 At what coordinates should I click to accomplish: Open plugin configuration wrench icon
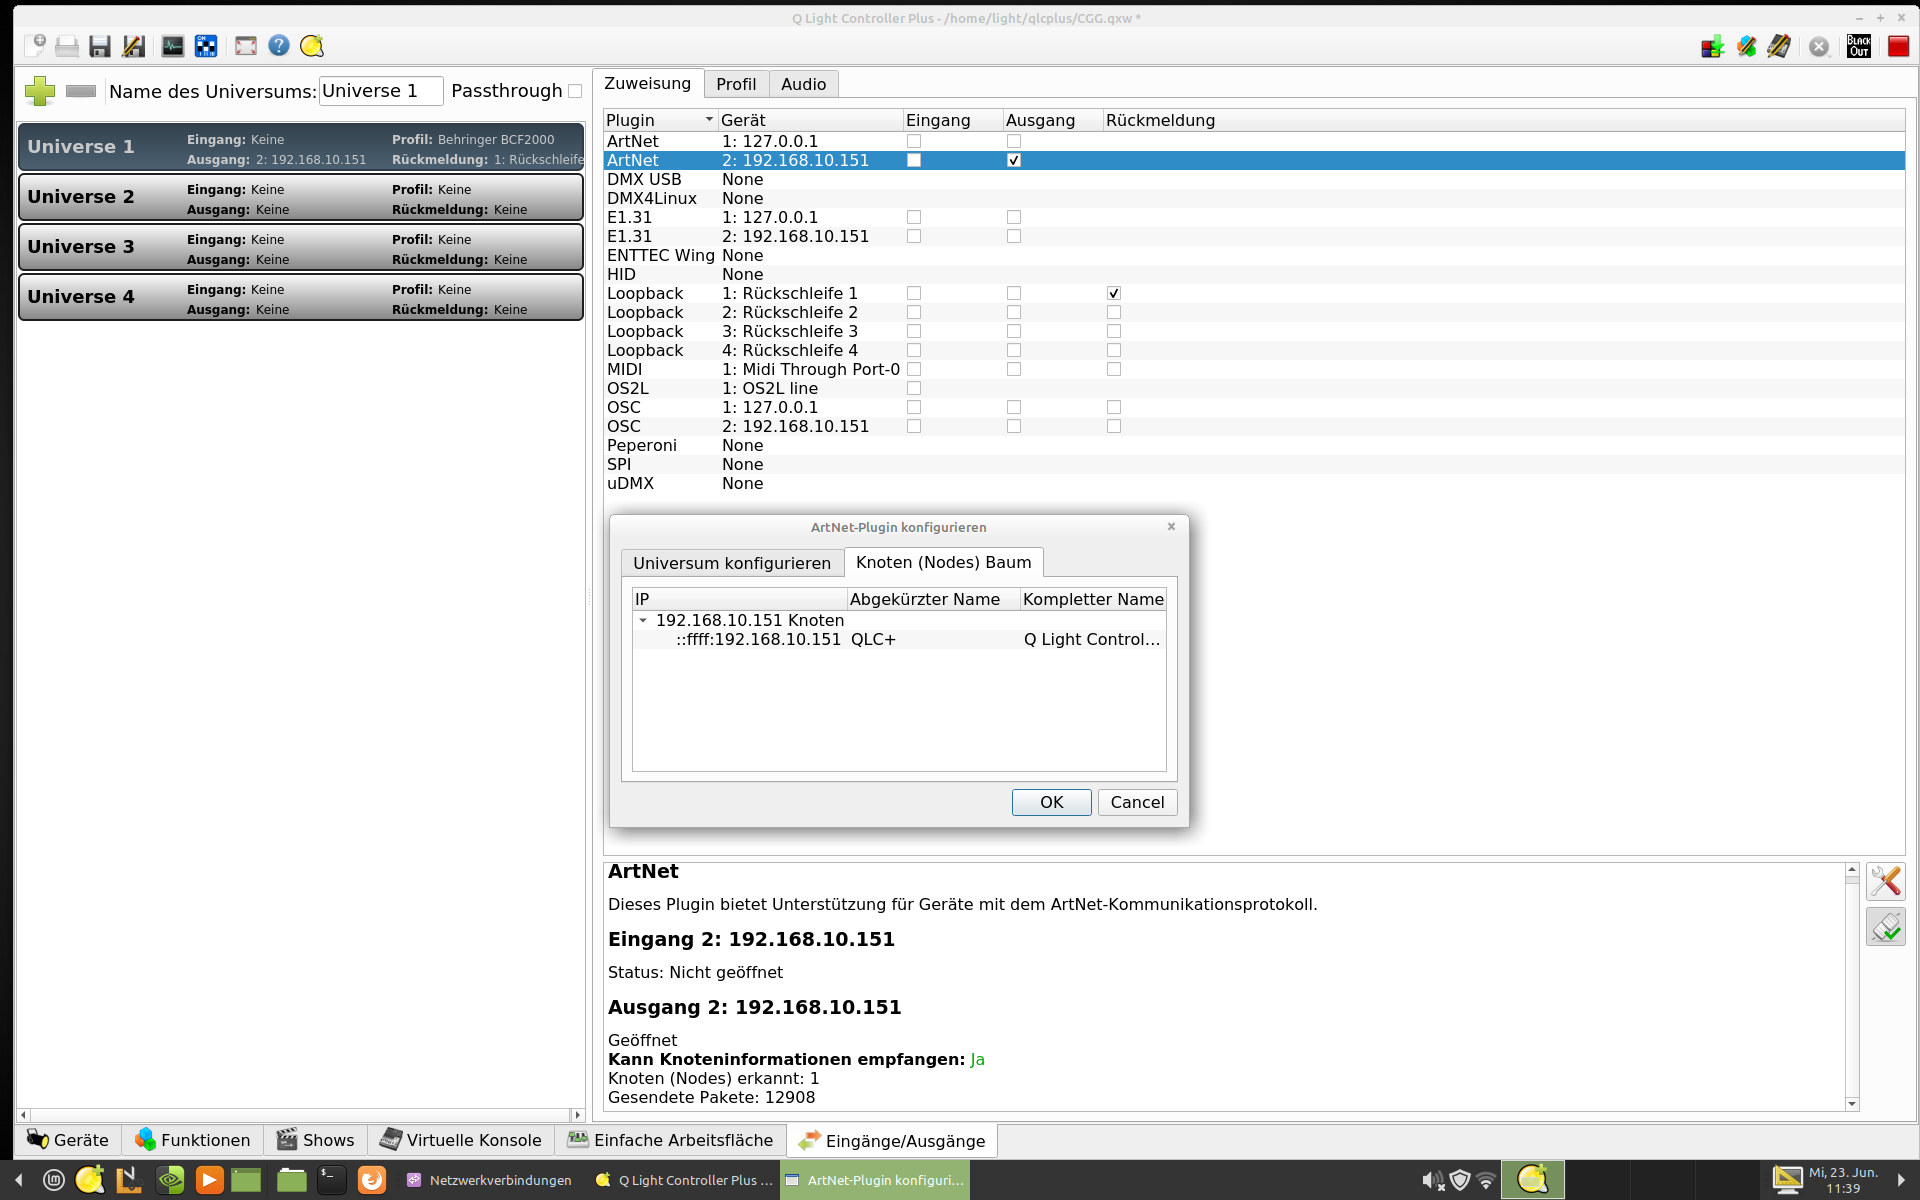click(1886, 881)
